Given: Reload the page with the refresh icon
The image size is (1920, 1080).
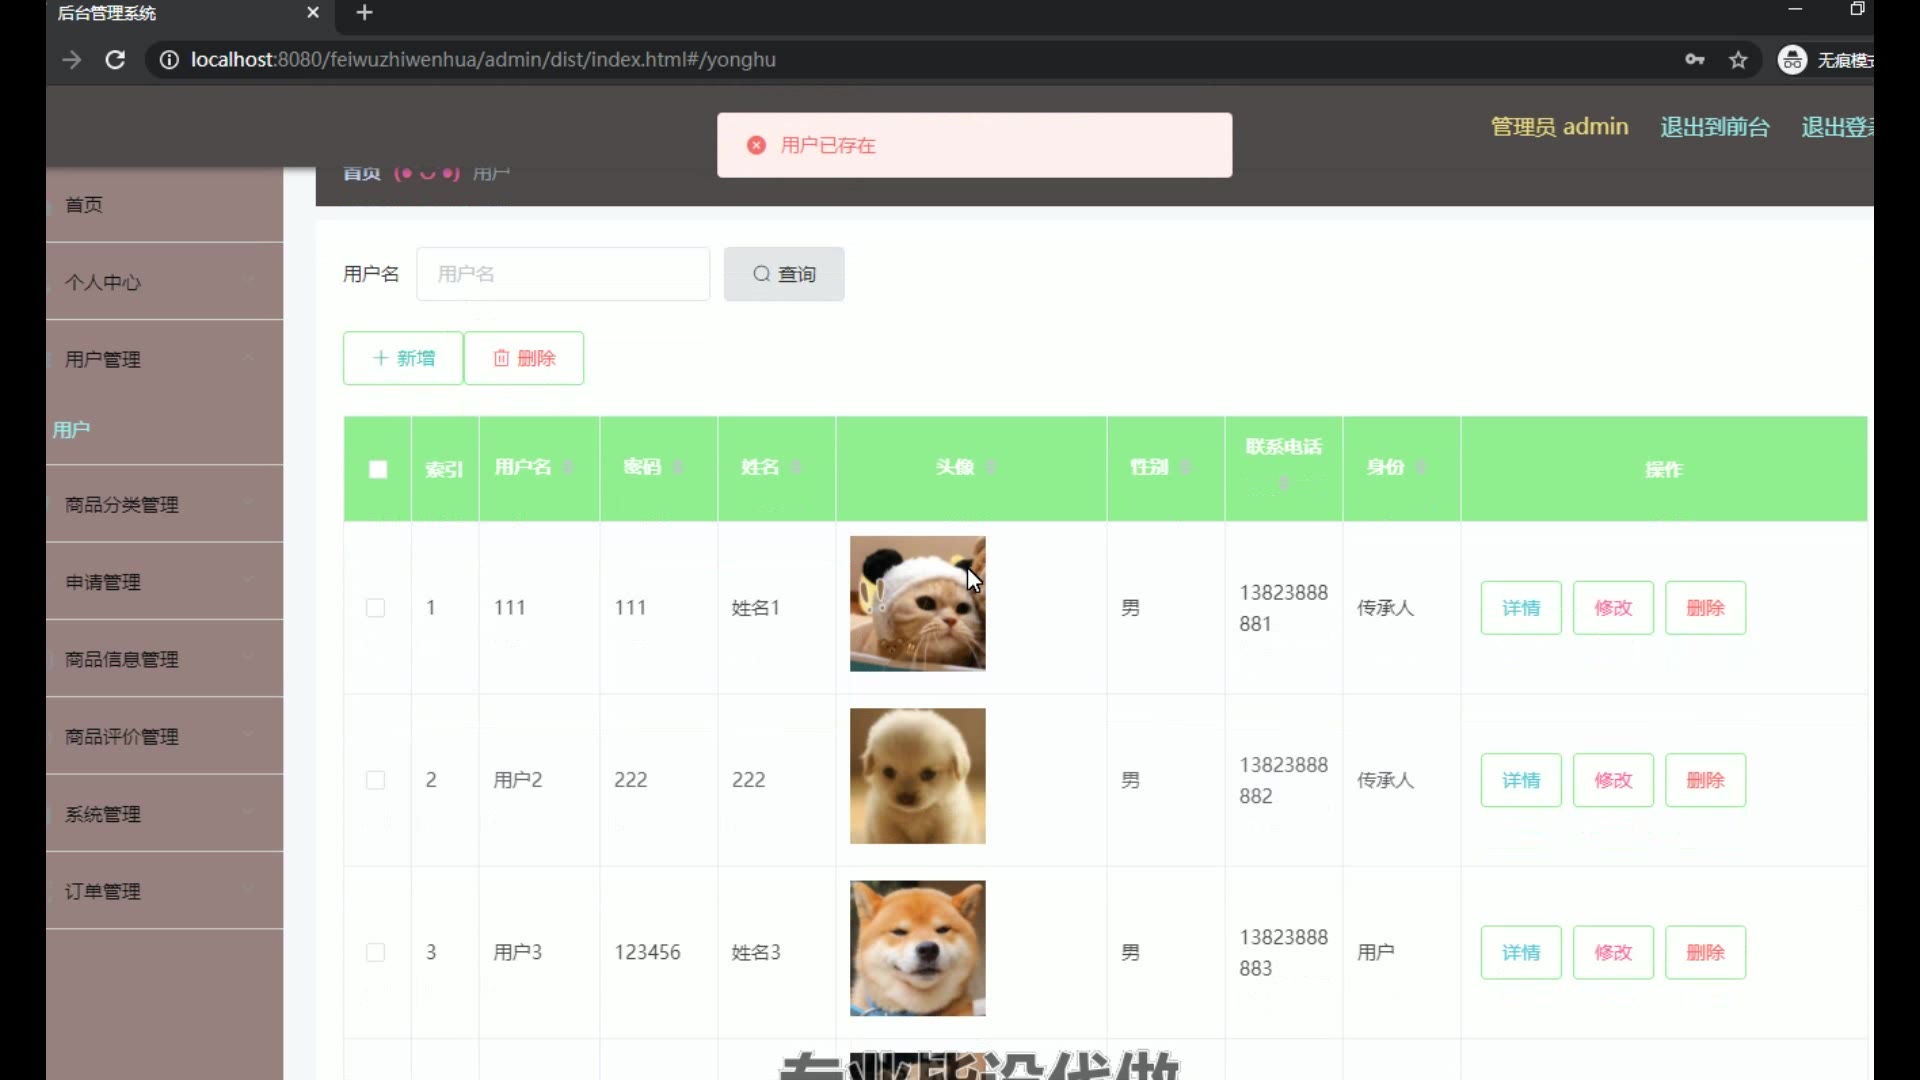Looking at the screenshot, I should [x=115, y=60].
